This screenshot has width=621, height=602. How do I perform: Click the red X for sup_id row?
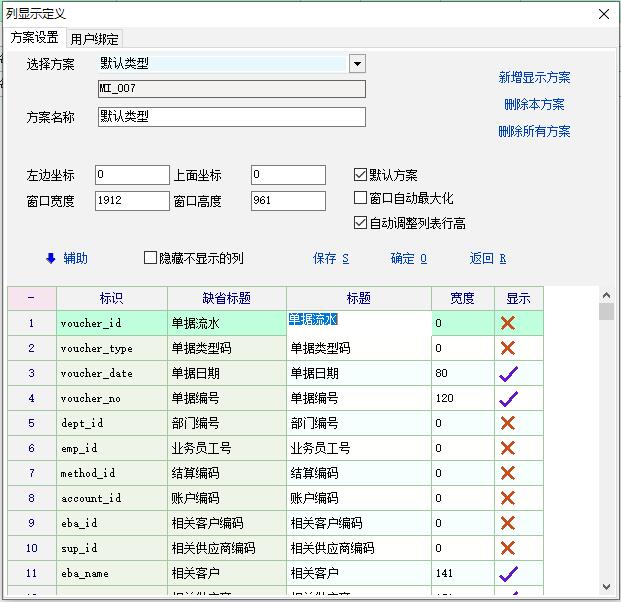[508, 548]
